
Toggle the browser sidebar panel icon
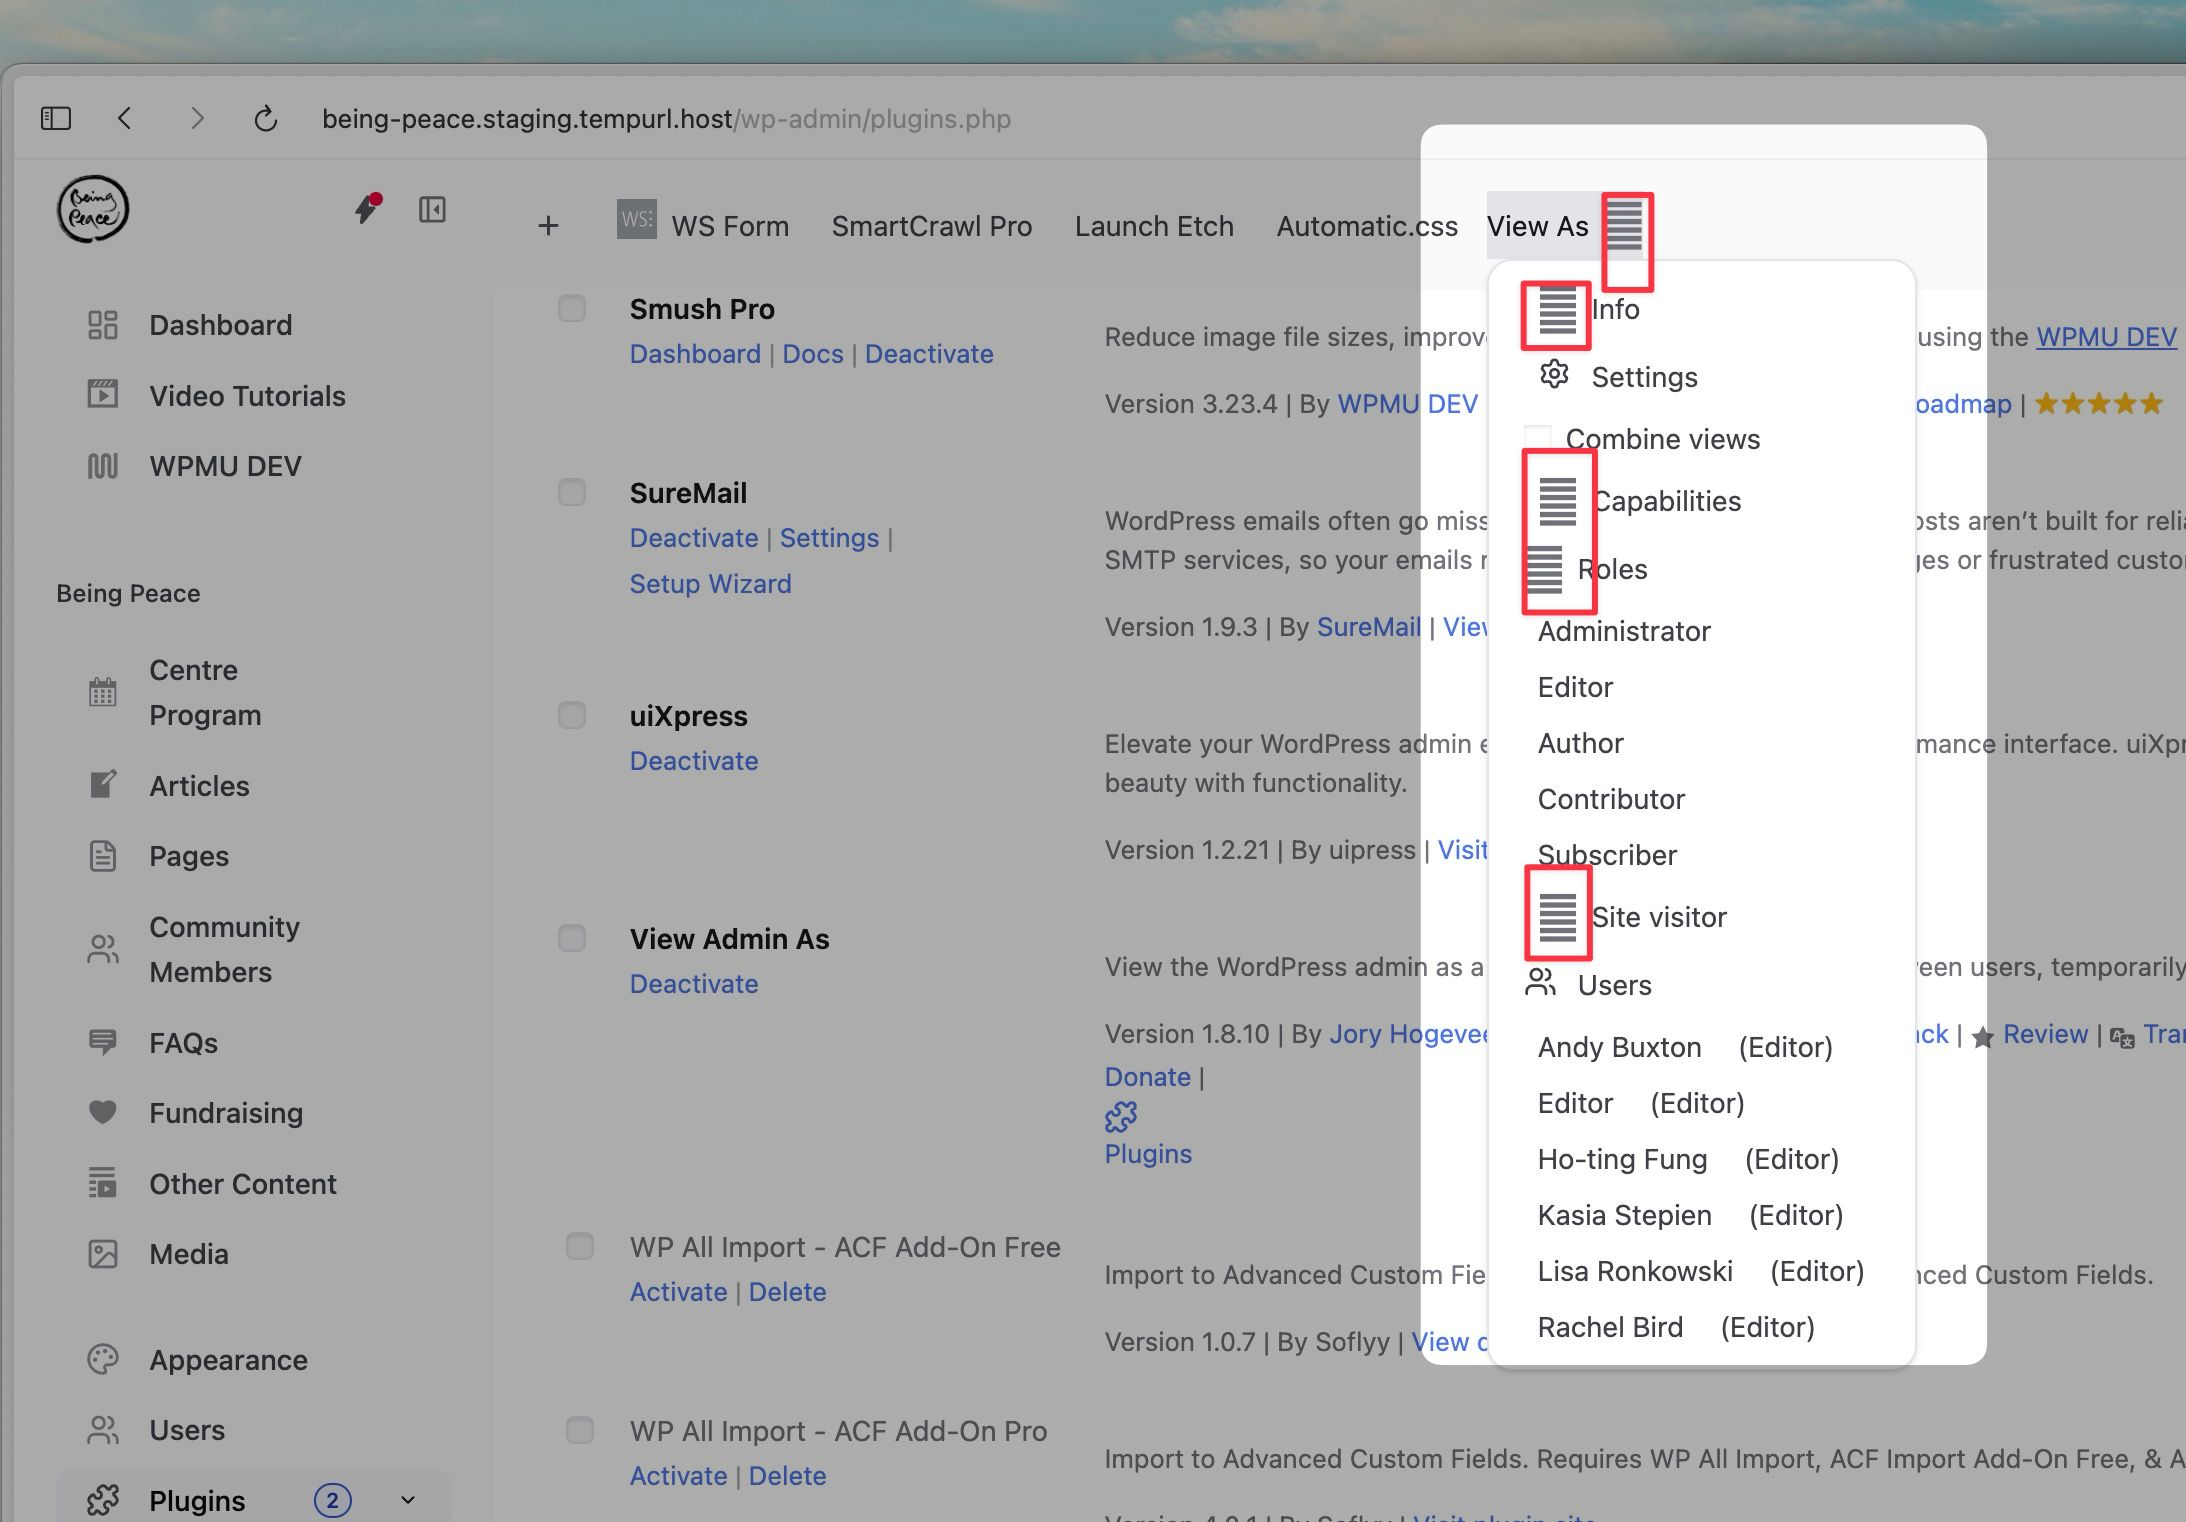(x=56, y=119)
